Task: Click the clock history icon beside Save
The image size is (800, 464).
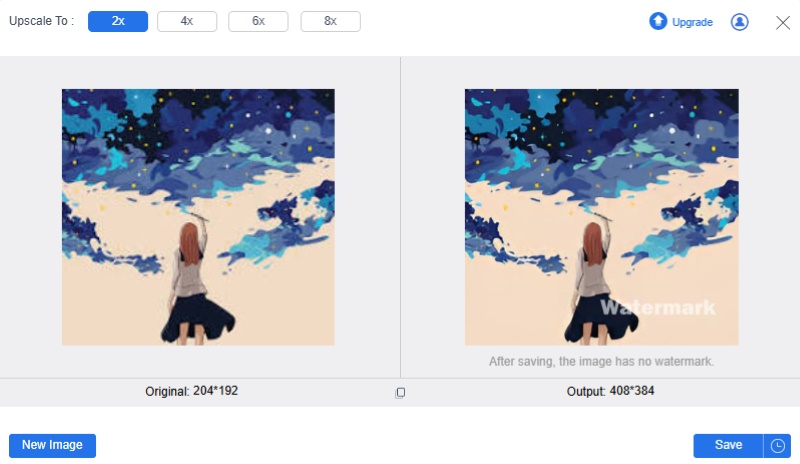Action: pyautogui.click(x=777, y=446)
